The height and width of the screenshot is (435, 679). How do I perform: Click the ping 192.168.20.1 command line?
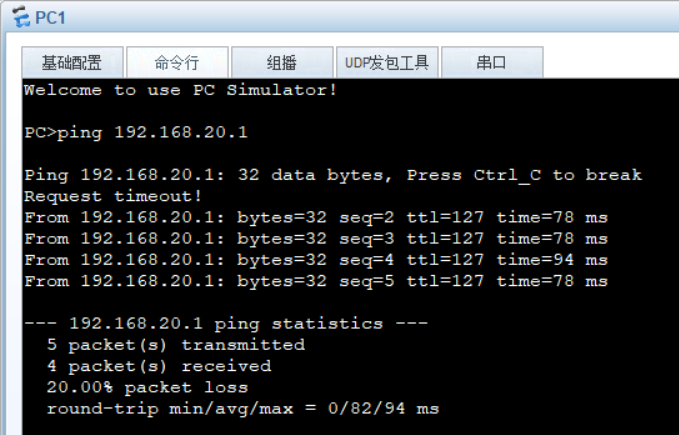136,132
